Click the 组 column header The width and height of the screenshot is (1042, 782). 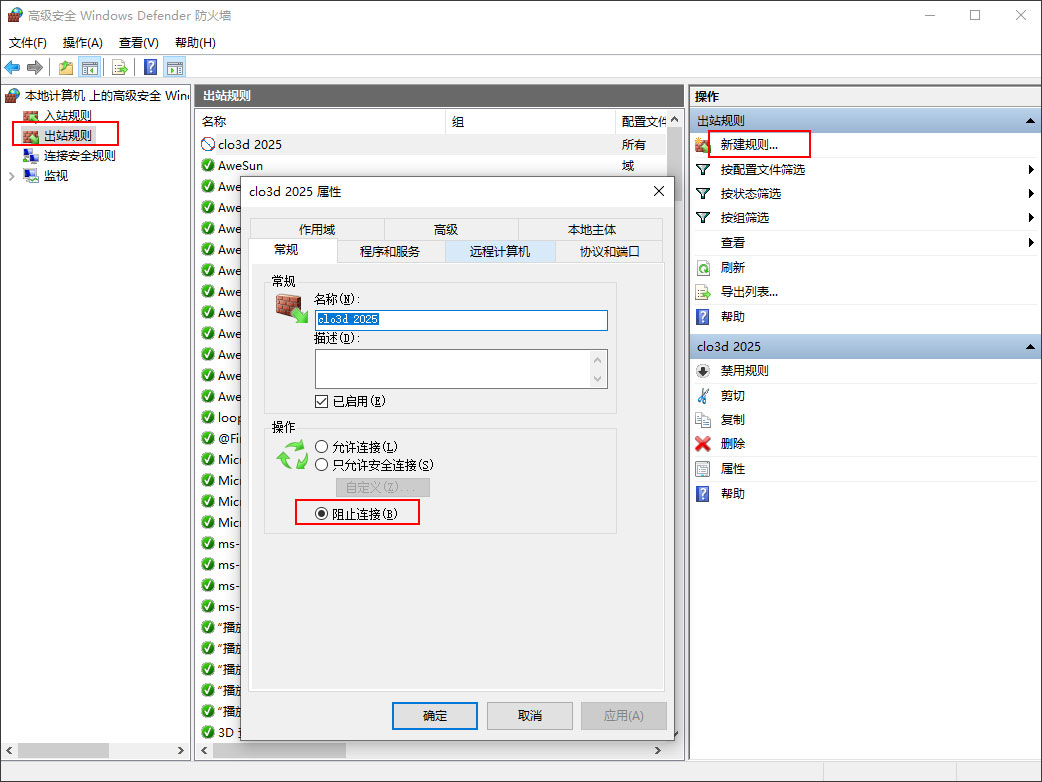(530, 122)
